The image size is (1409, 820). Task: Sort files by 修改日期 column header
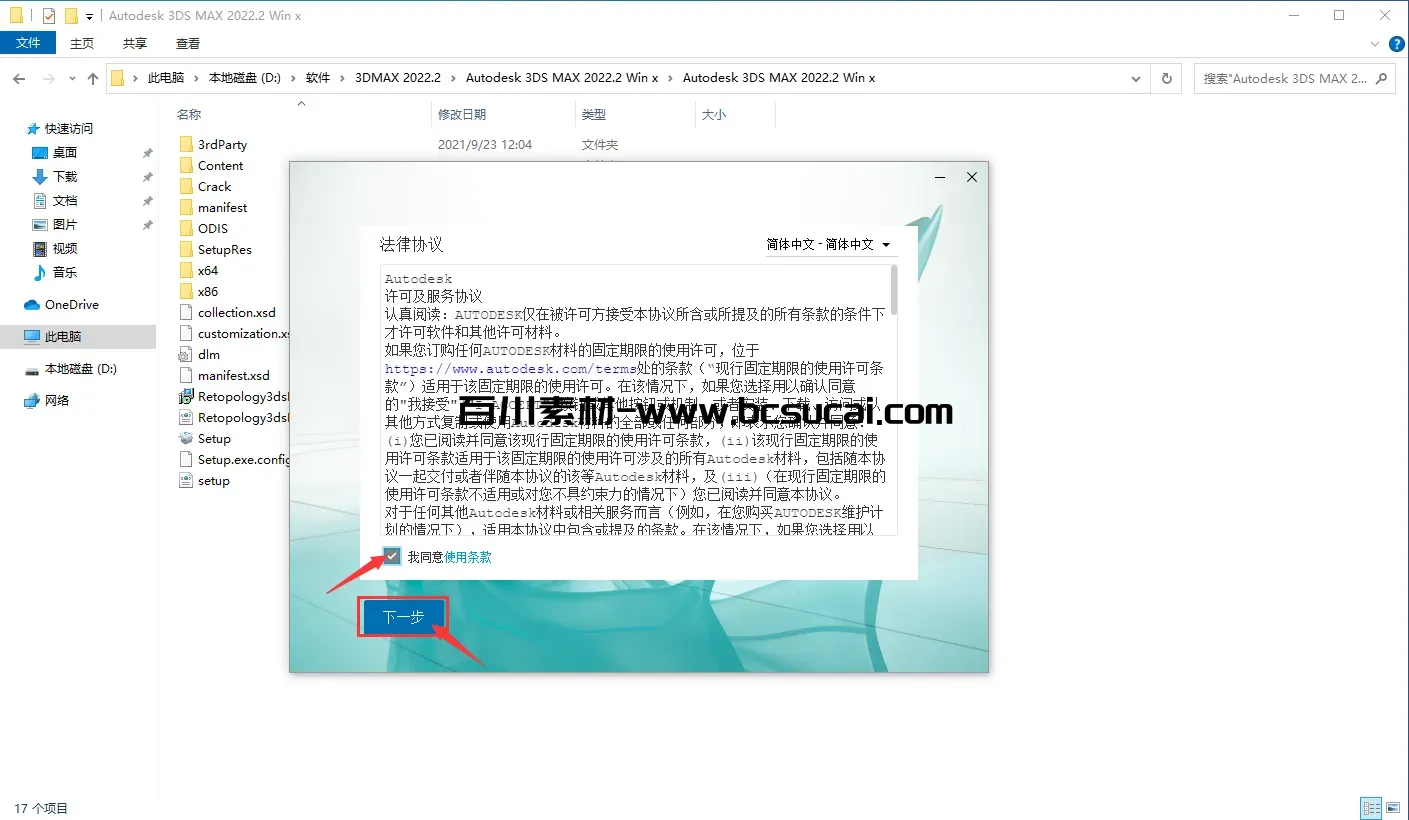pos(462,115)
